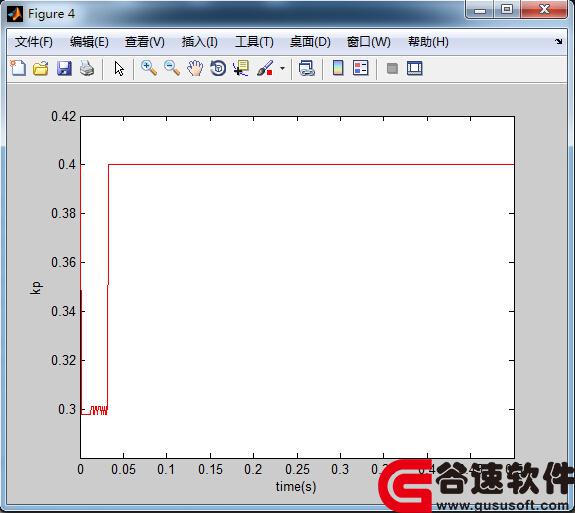
Task: Click the dock figure arrow in menu bar
Action: pos(558,41)
